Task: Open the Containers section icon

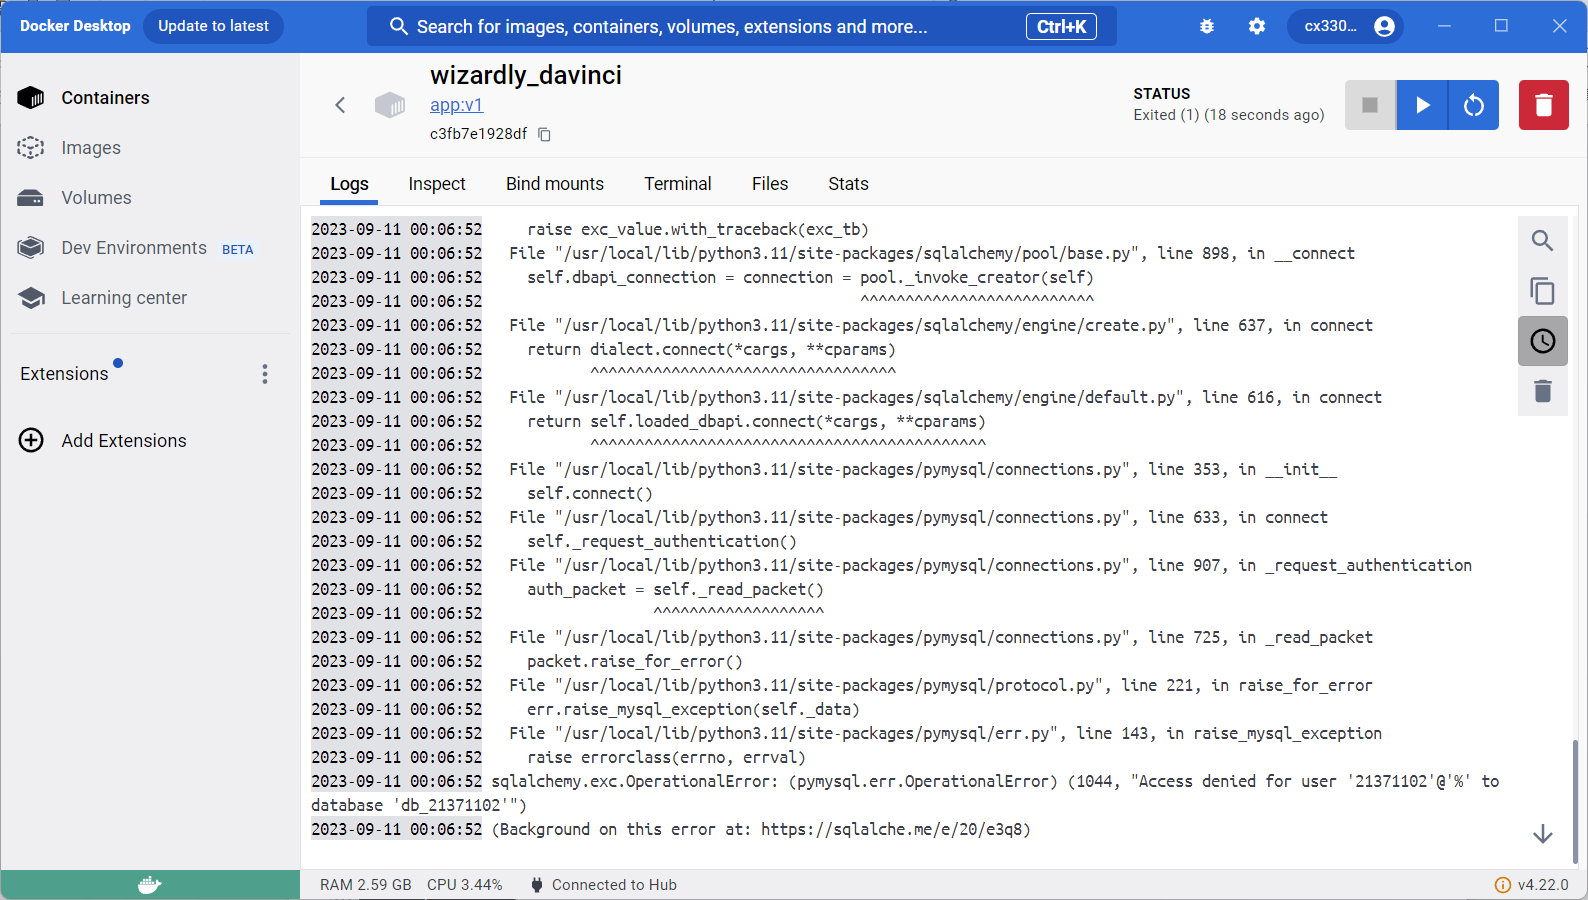Action: coord(31,97)
